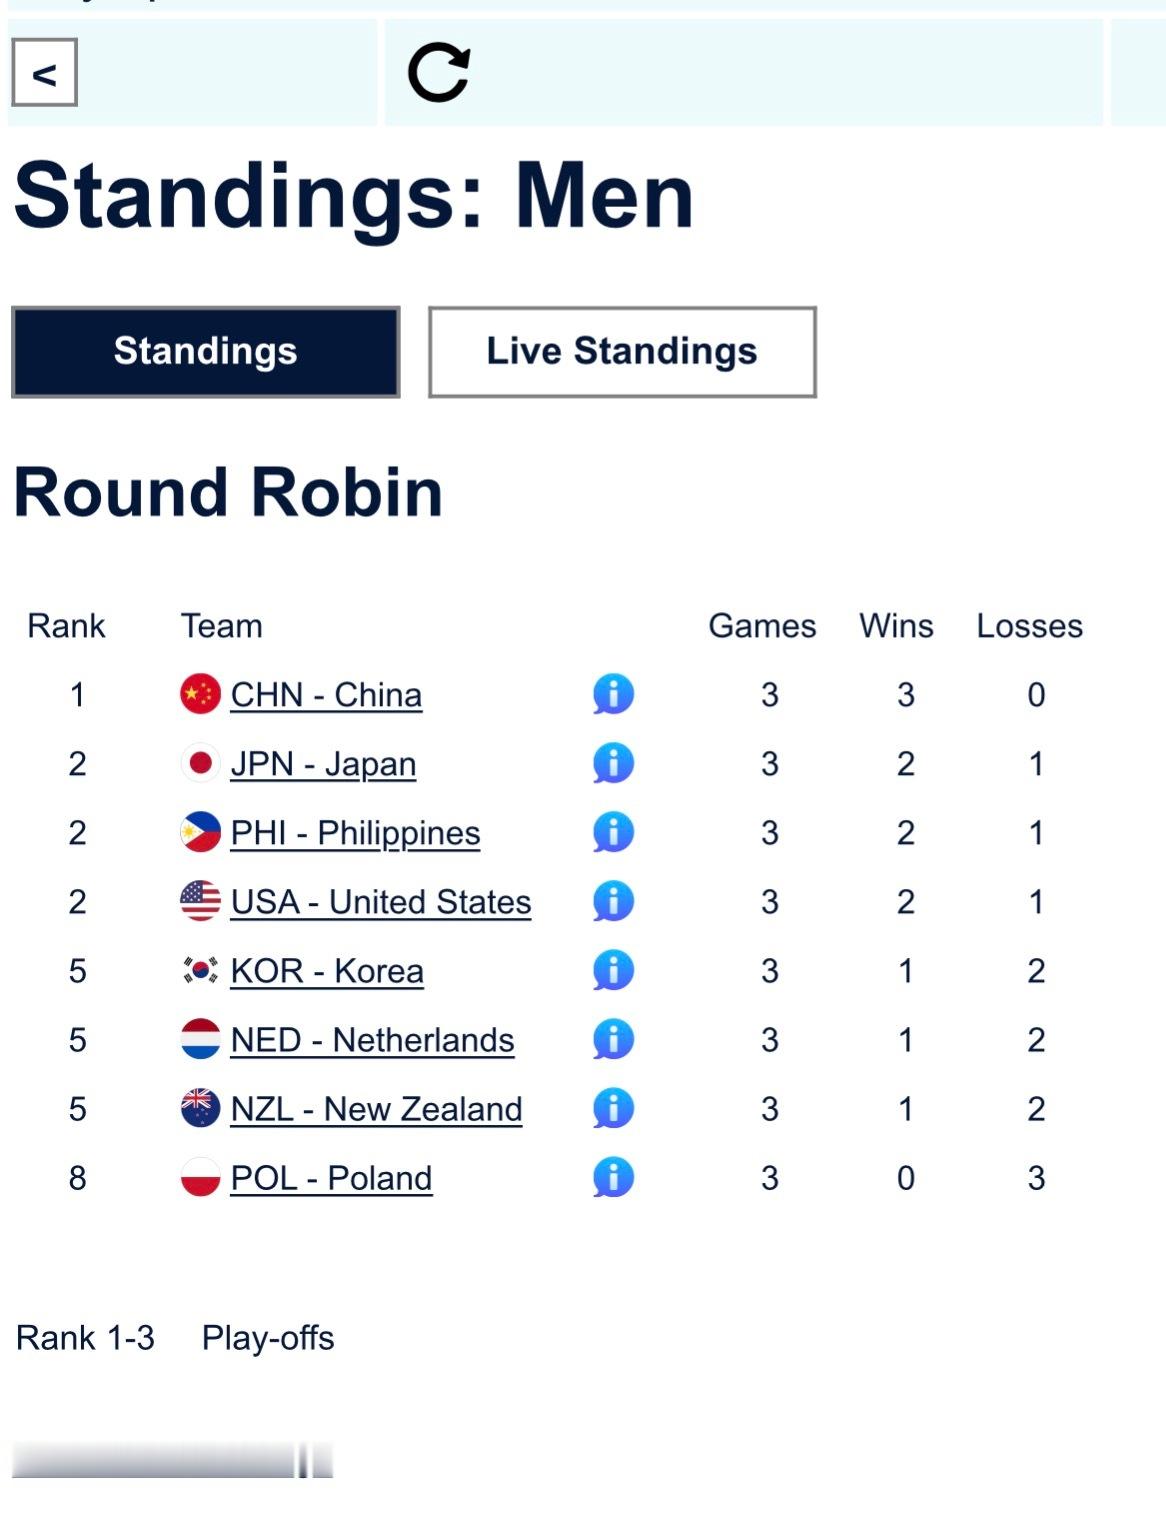Click the refresh page icon
Viewport: 1166px width, 1528px height.
pos(439,73)
